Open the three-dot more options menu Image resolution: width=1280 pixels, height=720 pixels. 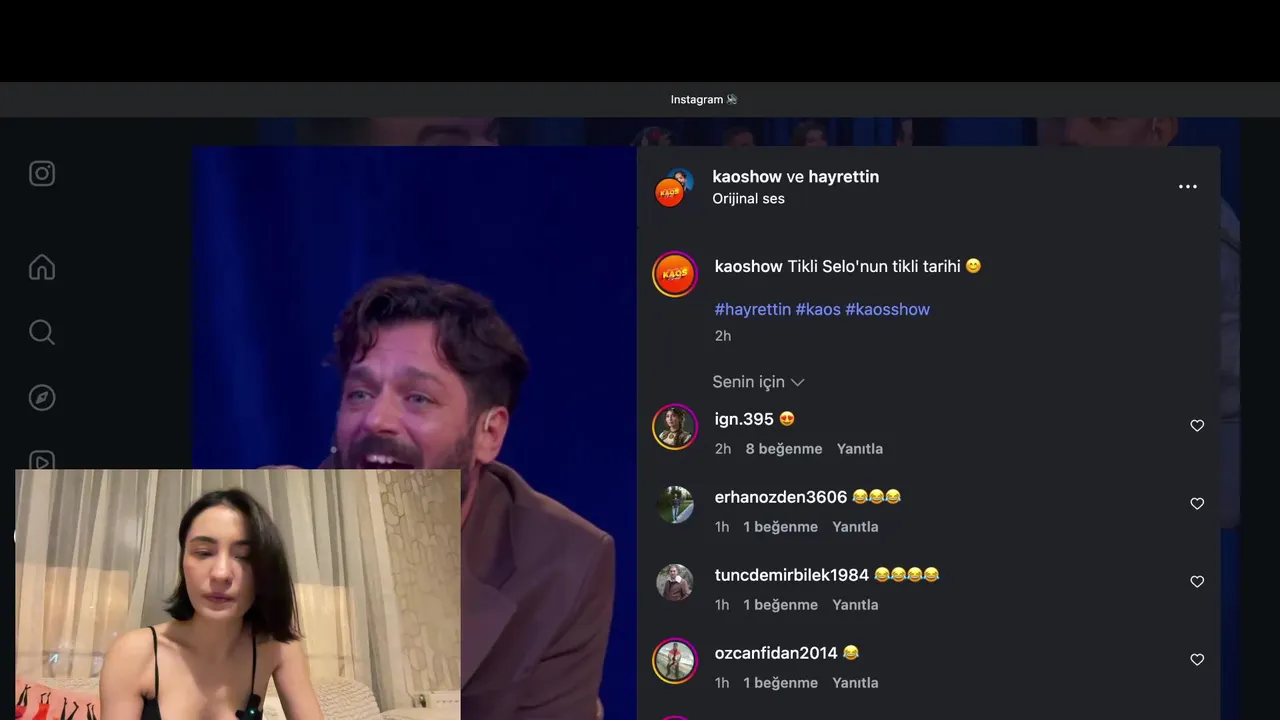pyautogui.click(x=1187, y=187)
